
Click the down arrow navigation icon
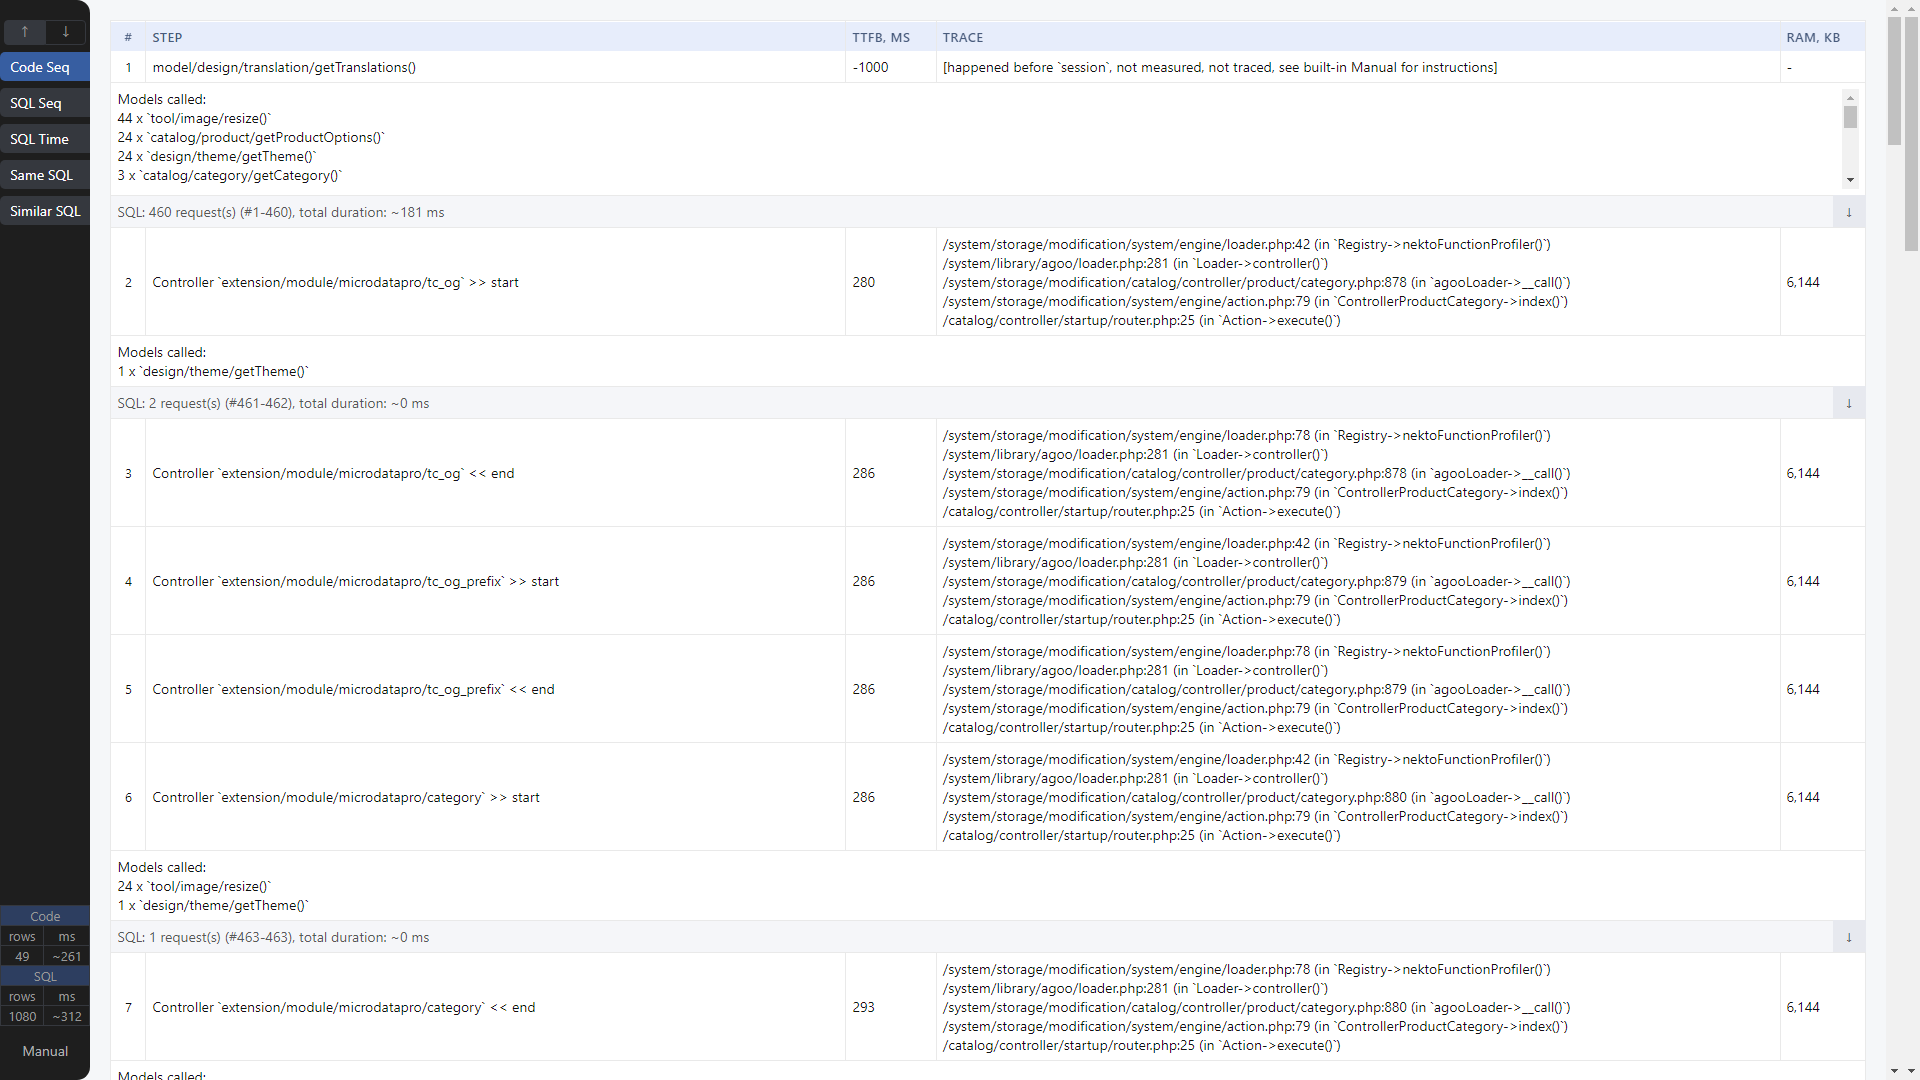tap(66, 32)
